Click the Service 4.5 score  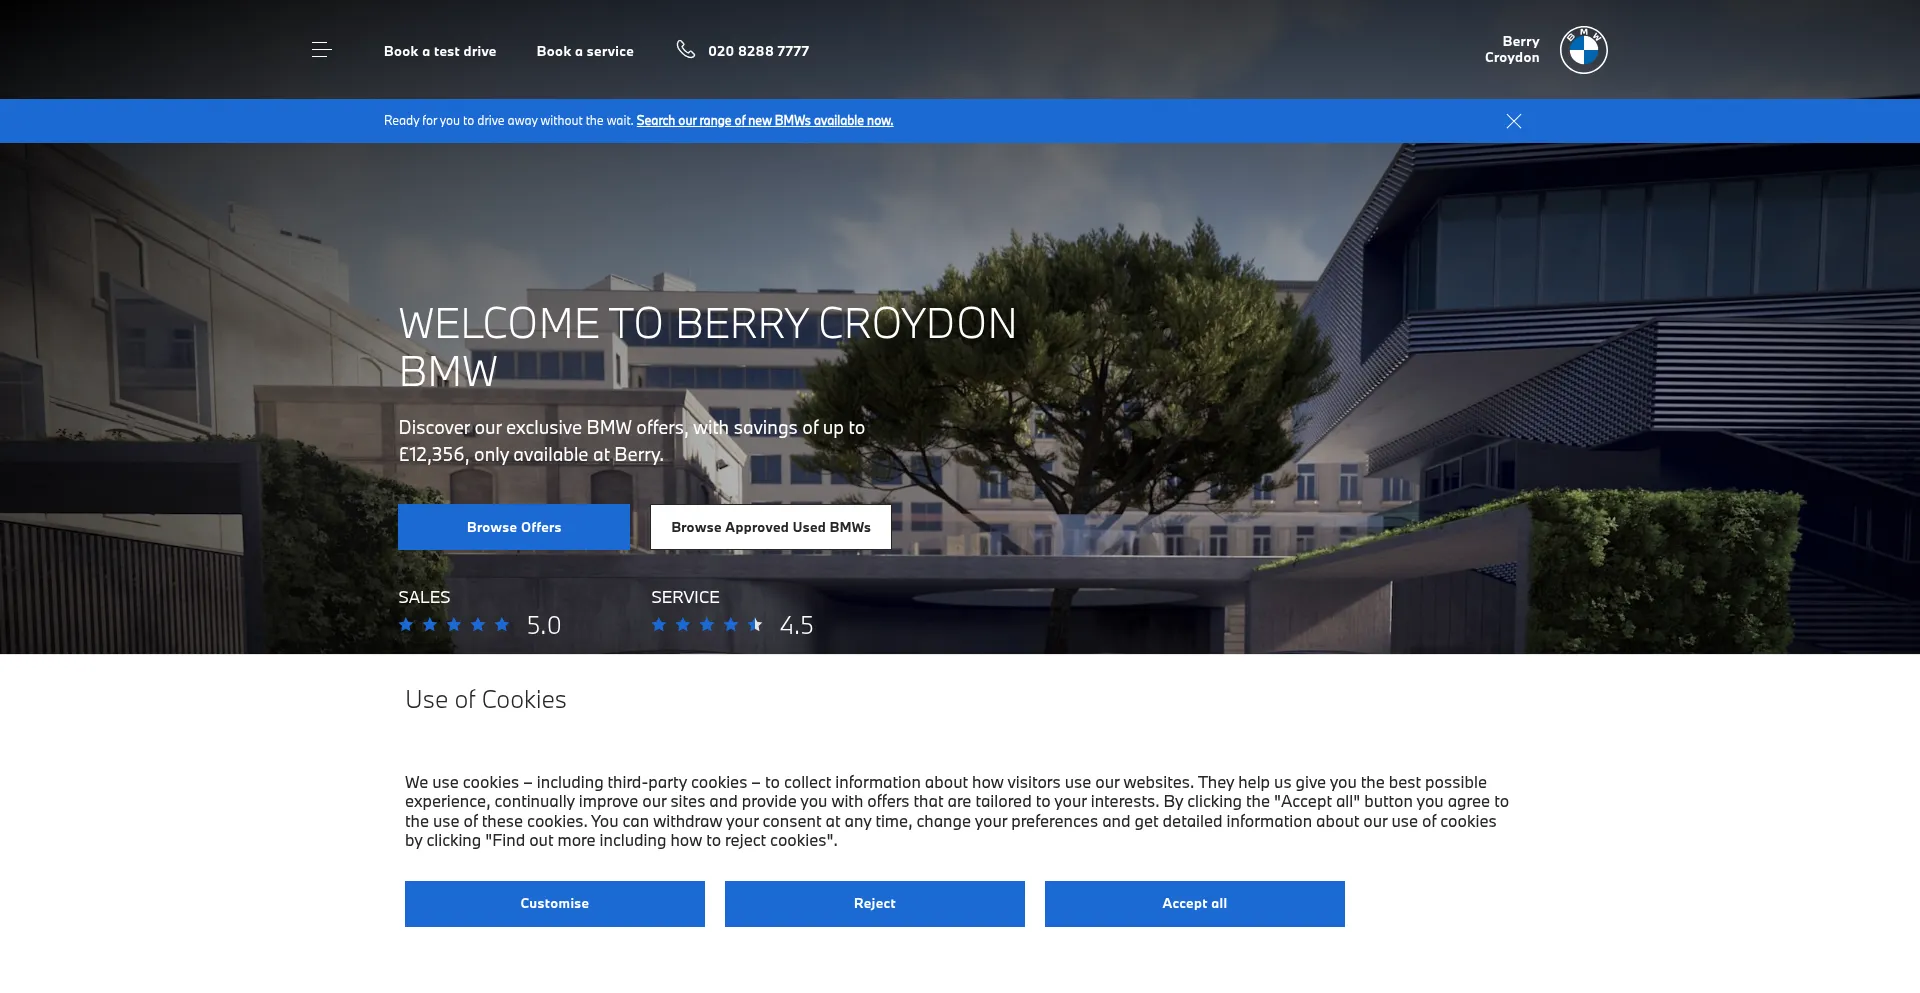[x=796, y=625]
